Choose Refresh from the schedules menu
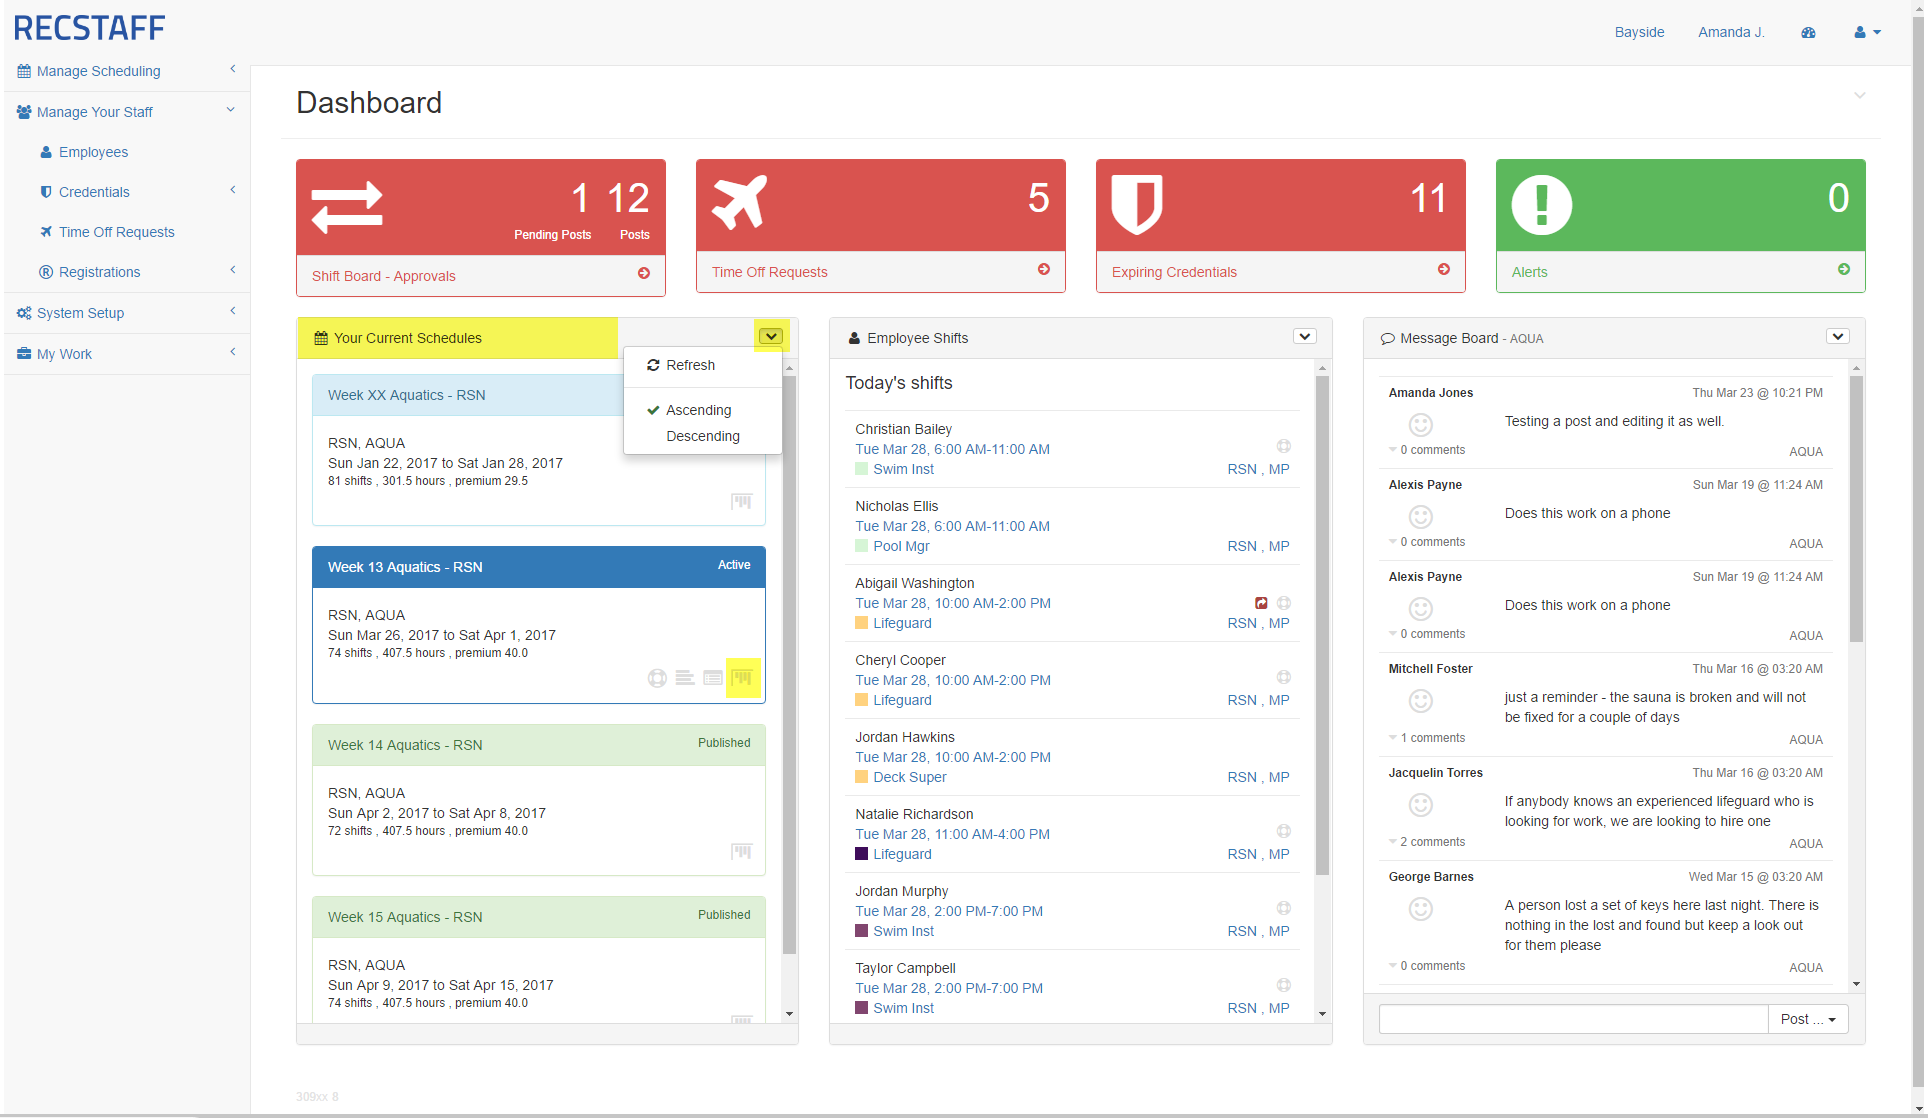Screen dimensions: 1928x1118 690,365
